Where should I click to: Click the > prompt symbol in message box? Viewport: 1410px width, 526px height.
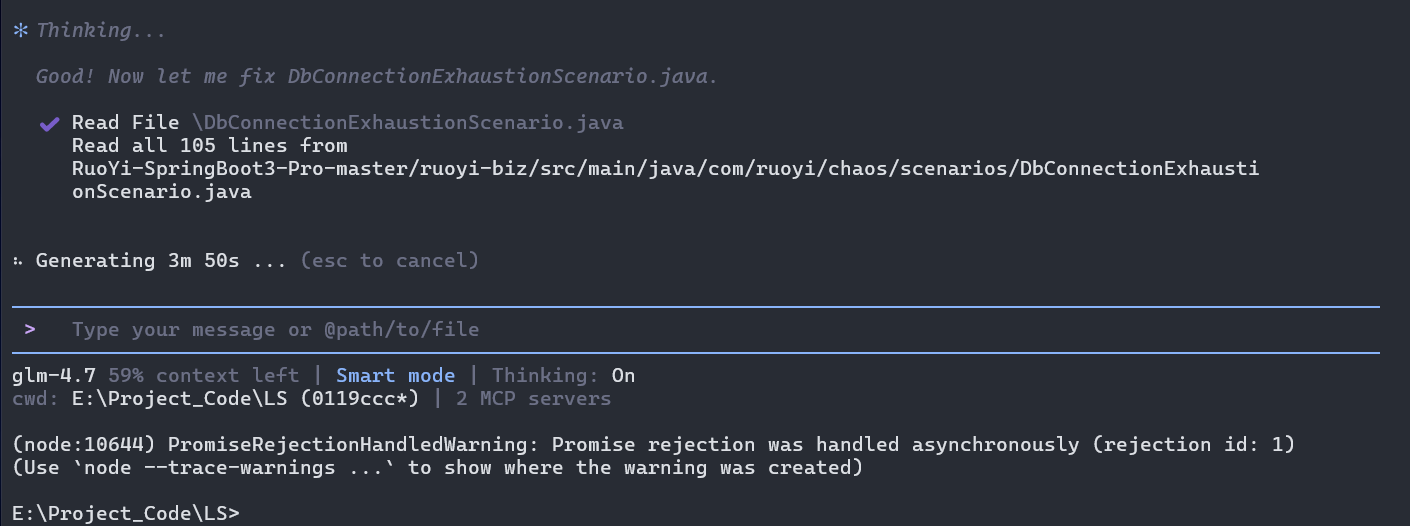(31, 329)
